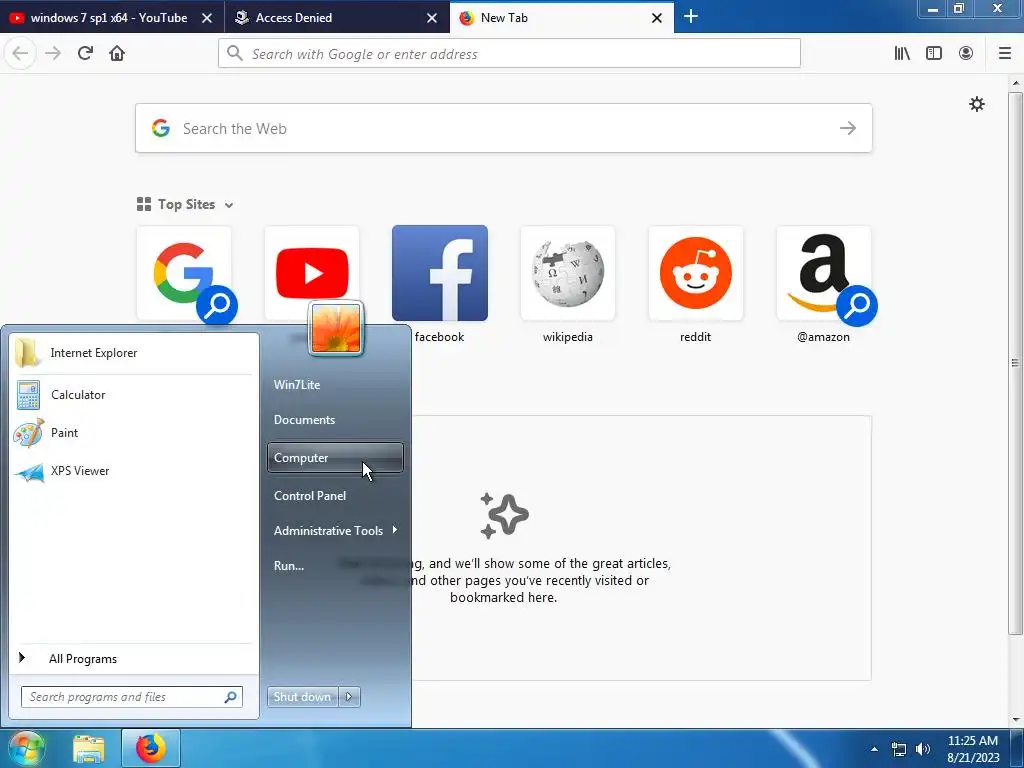Screen dimensions: 1024x768
Task: Open a new tab with plus button
Action: (x=690, y=17)
